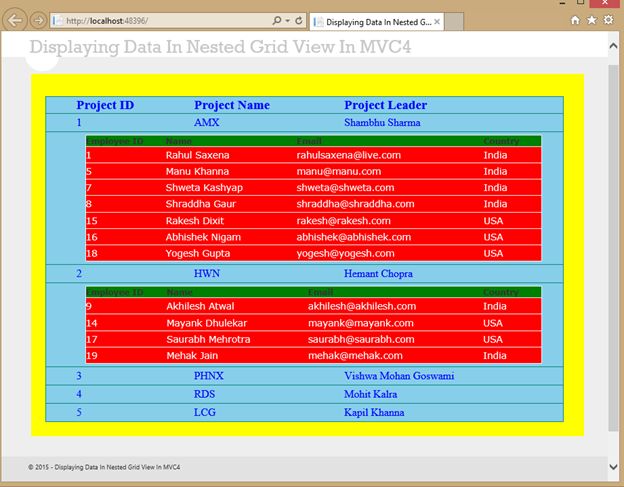This screenshot has width=624, height=487.
Task: Click project name 'LCG'
Action: coord(205,412)
